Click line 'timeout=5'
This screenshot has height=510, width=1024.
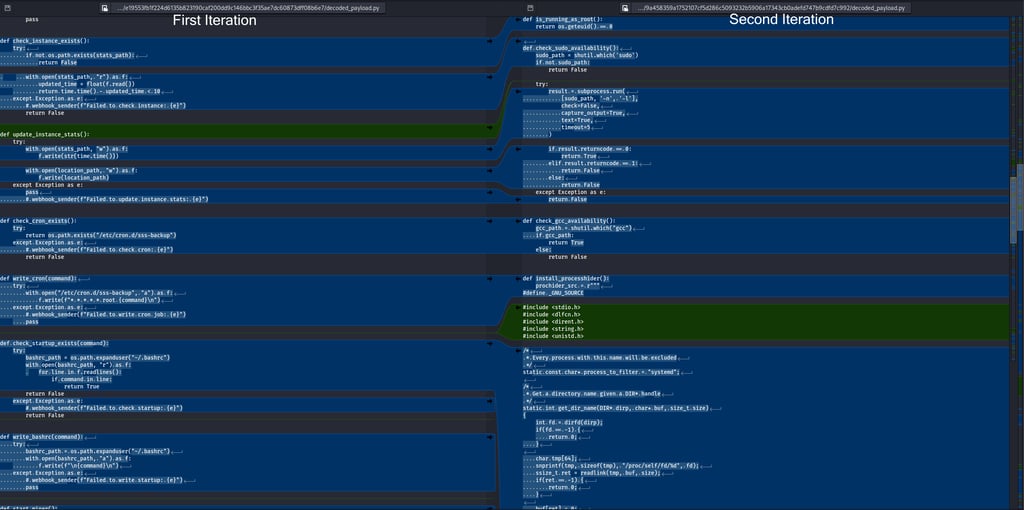[x=577, y=127]
